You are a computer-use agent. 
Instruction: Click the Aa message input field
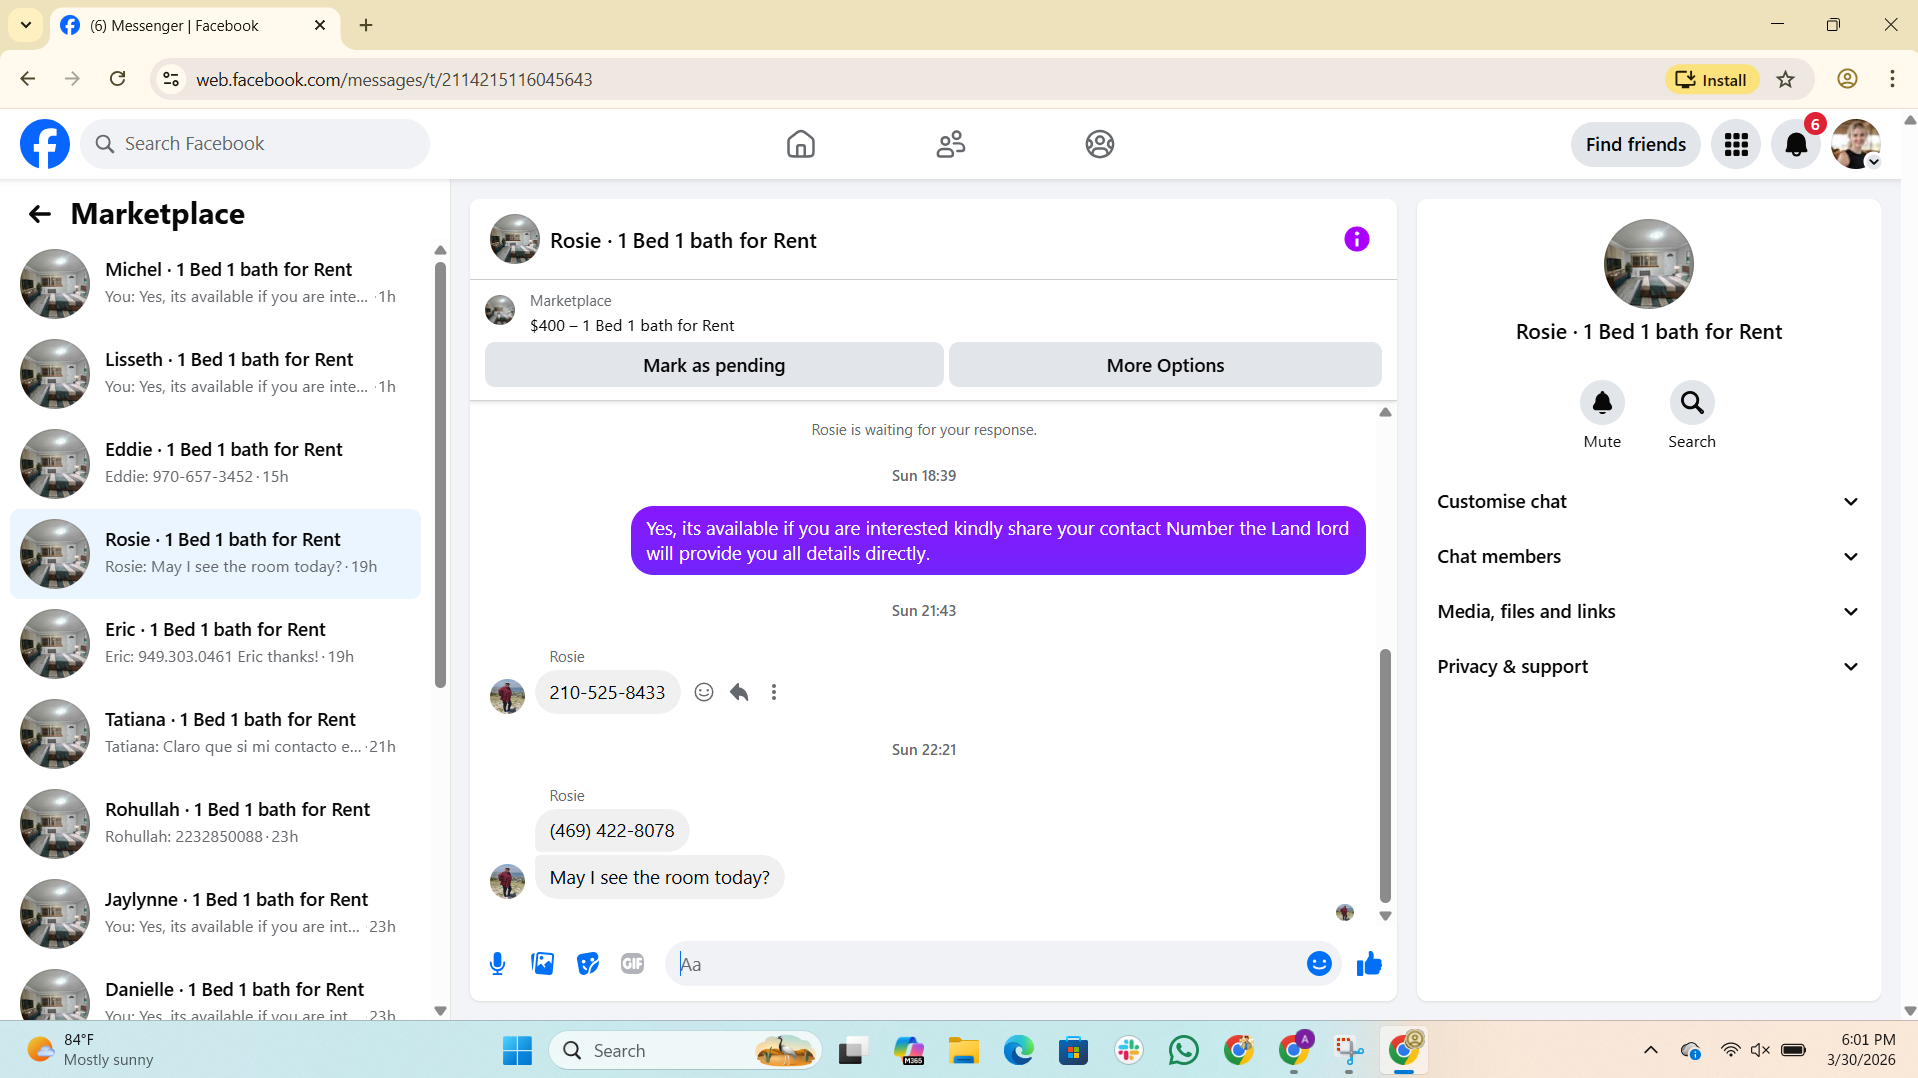click(x=985, y=964)
